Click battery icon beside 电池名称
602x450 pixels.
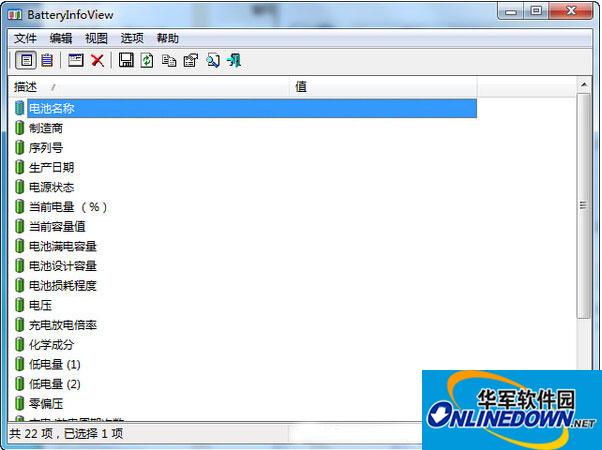(x=20, y=108)
